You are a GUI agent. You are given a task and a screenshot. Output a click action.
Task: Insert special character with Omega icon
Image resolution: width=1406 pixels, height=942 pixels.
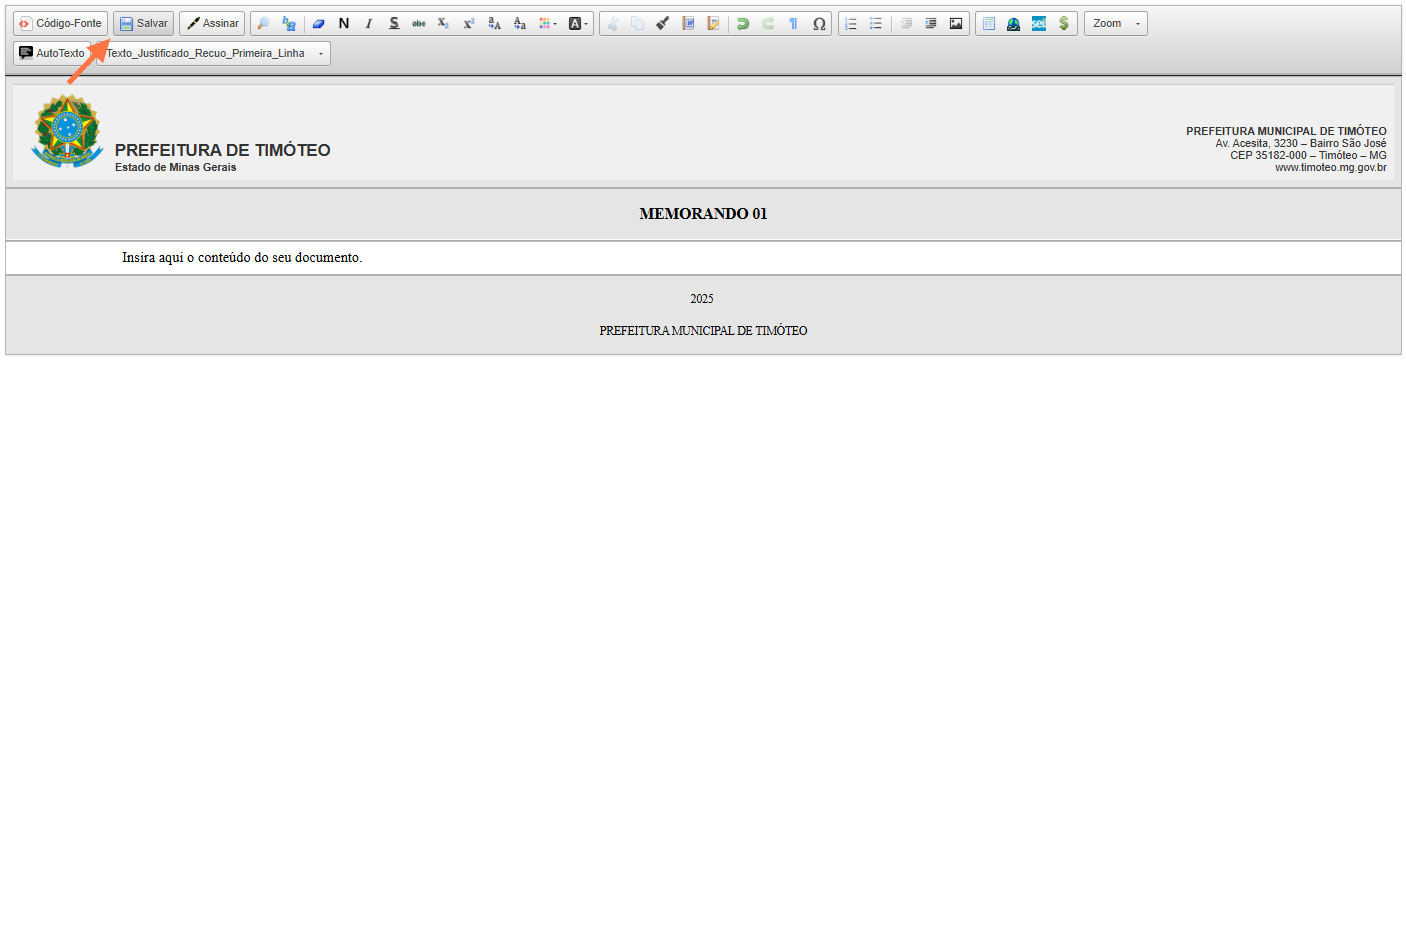tap(819, 23)
